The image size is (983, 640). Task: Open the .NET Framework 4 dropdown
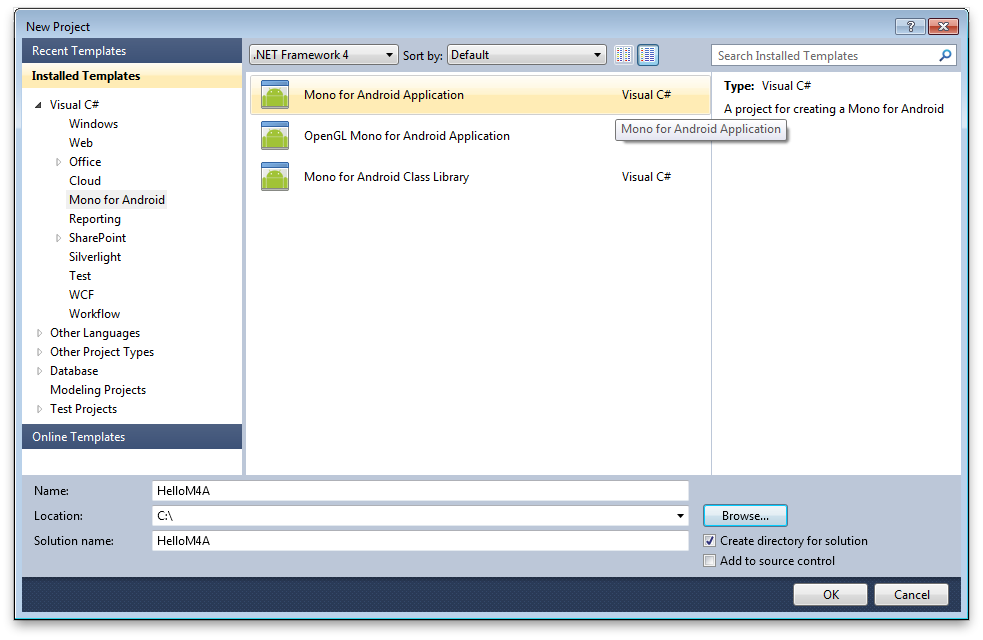tap(322, 55)
